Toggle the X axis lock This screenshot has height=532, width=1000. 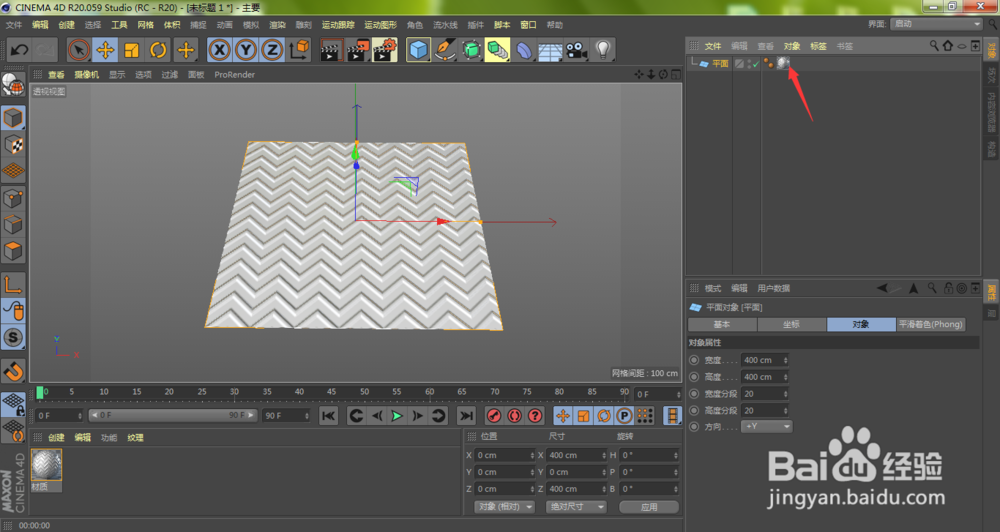click(x=219, y=50)
